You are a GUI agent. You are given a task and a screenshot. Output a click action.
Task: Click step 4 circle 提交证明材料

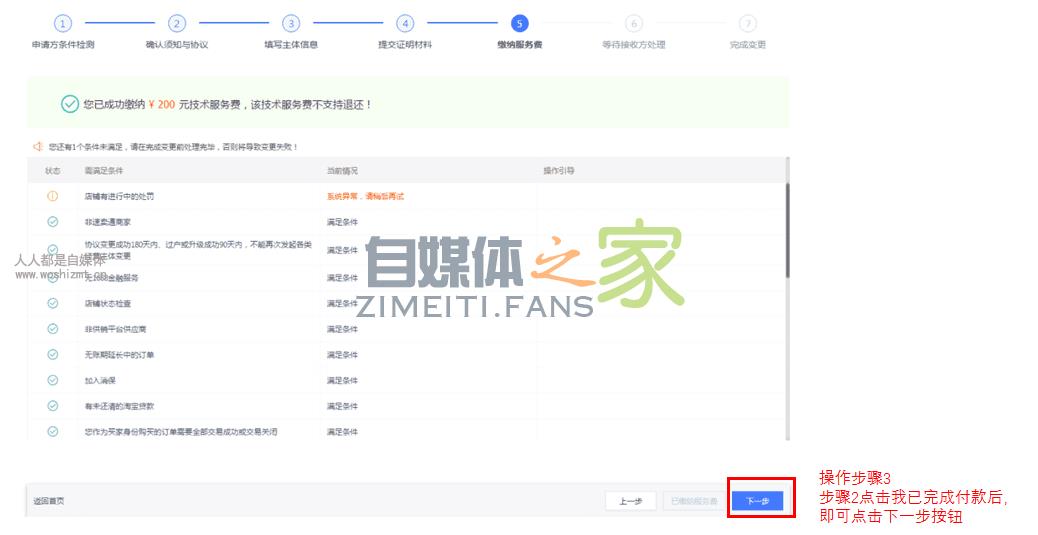[405, 24]
